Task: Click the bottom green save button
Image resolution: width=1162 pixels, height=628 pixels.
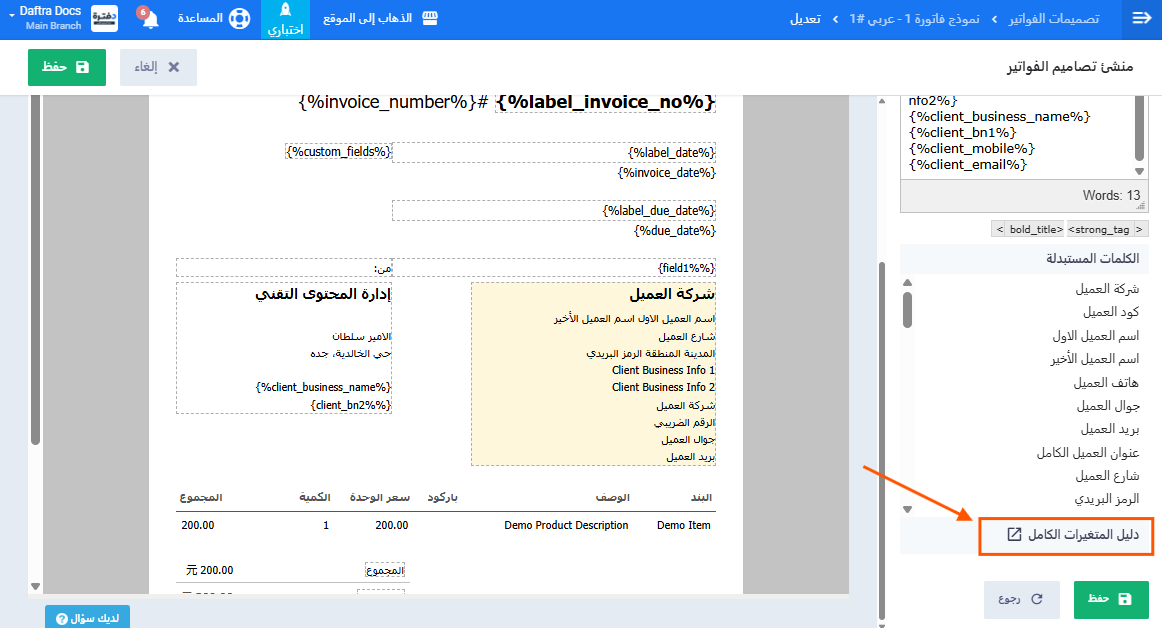Action: [x=1110, y=599]
